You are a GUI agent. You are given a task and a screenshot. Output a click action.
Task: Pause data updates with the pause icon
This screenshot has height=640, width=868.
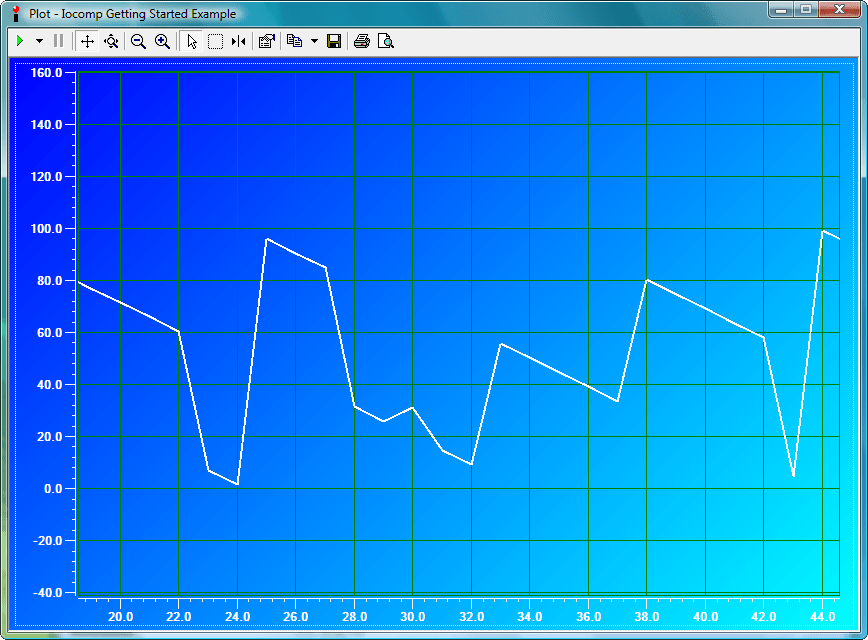click(x=56, y=41)
